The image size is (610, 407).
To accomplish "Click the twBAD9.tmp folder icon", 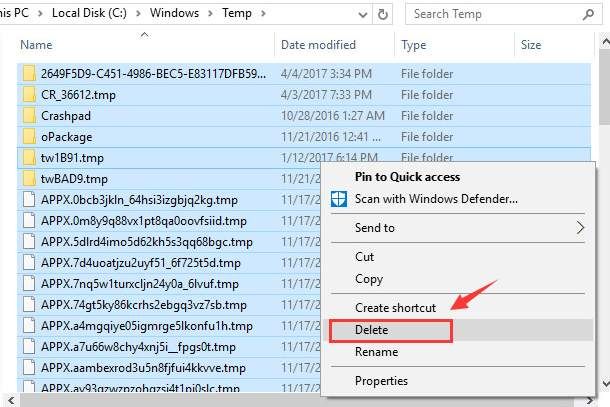I will [28, 178].
